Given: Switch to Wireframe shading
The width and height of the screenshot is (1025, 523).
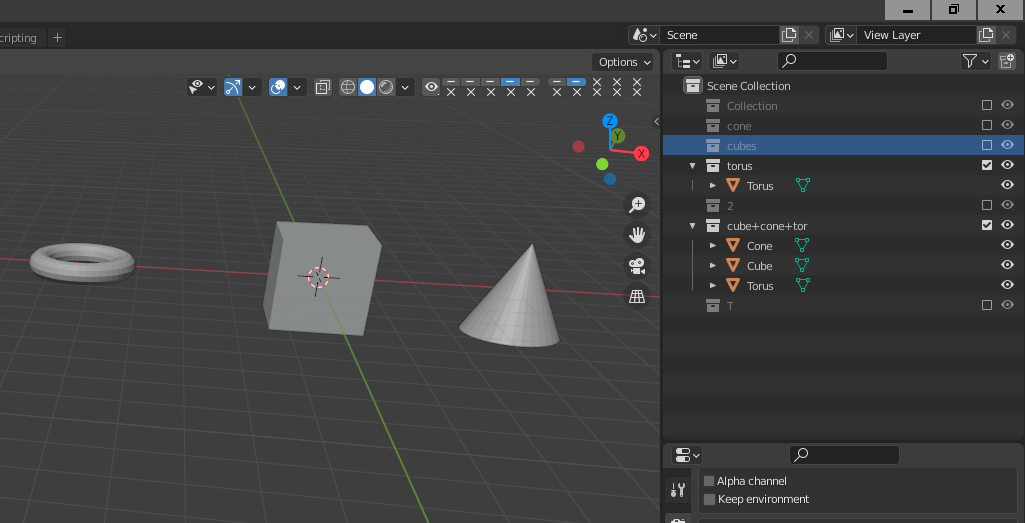Looking at the screenshot, I should pyautogui.click(x=348, y=87).
